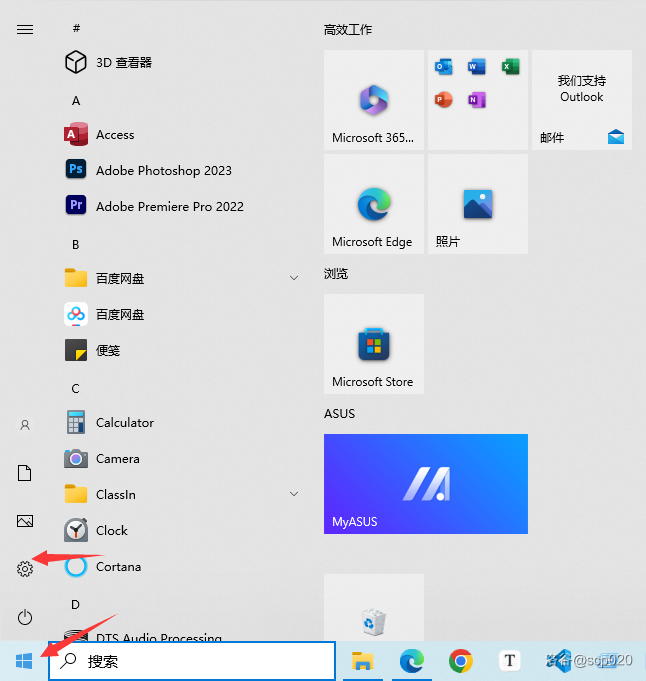Open Google Chrome from the taskbar
The image size is (646, 681).
pos(460,661)
